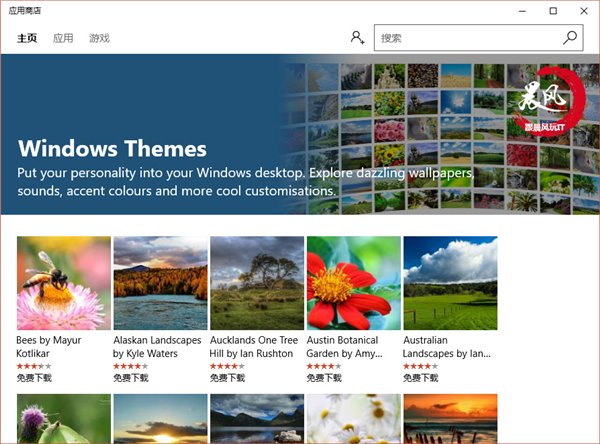The image size is (600, 444).
Task: Click the star rating of Aucklands One Tree Hill
Action: [227, 366]
